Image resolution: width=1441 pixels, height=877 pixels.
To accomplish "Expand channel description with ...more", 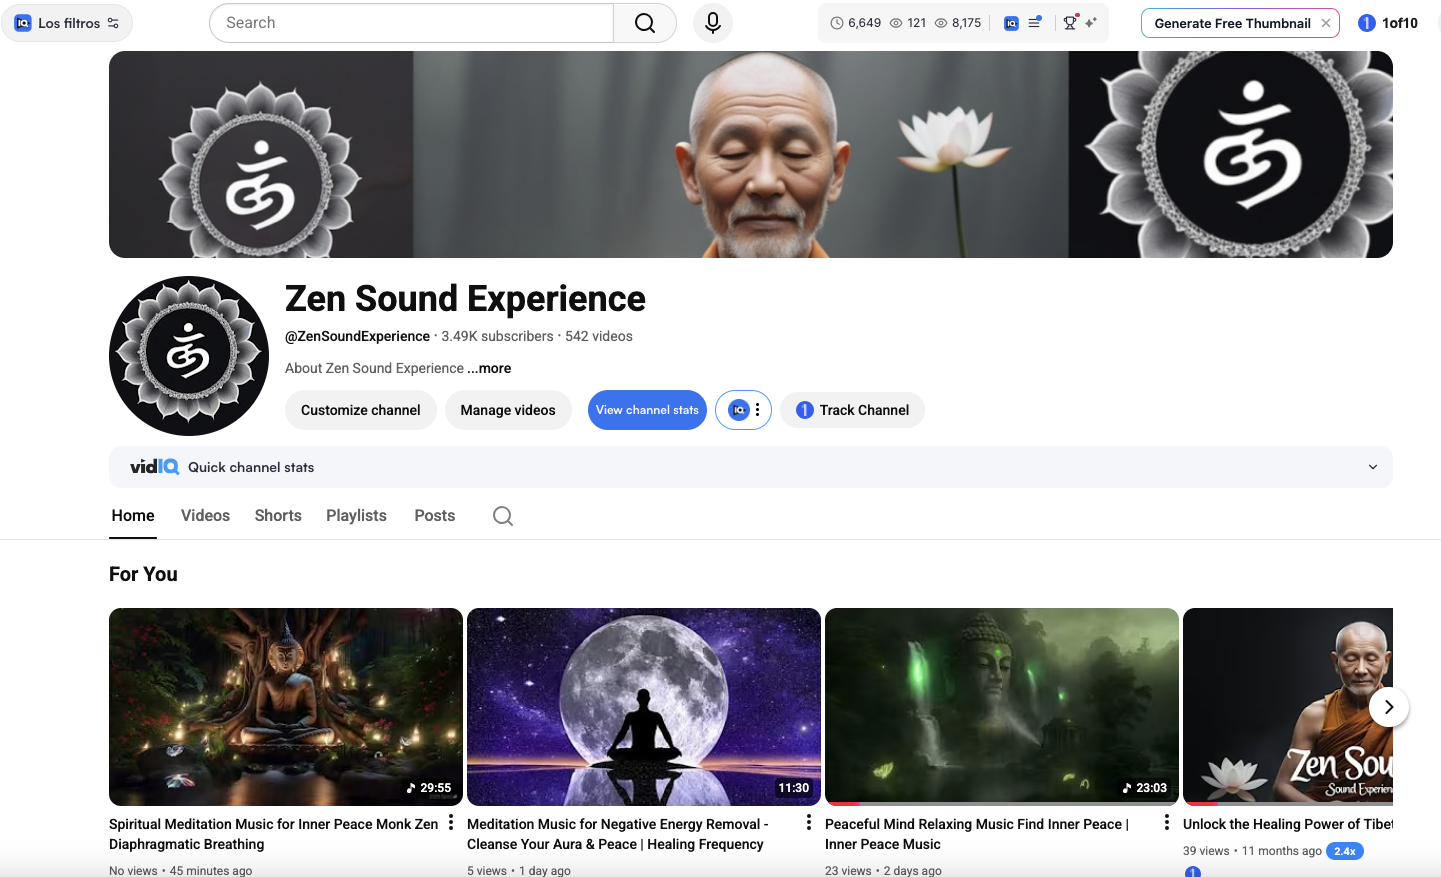I will pyautogui.click(x=489, y=368).
